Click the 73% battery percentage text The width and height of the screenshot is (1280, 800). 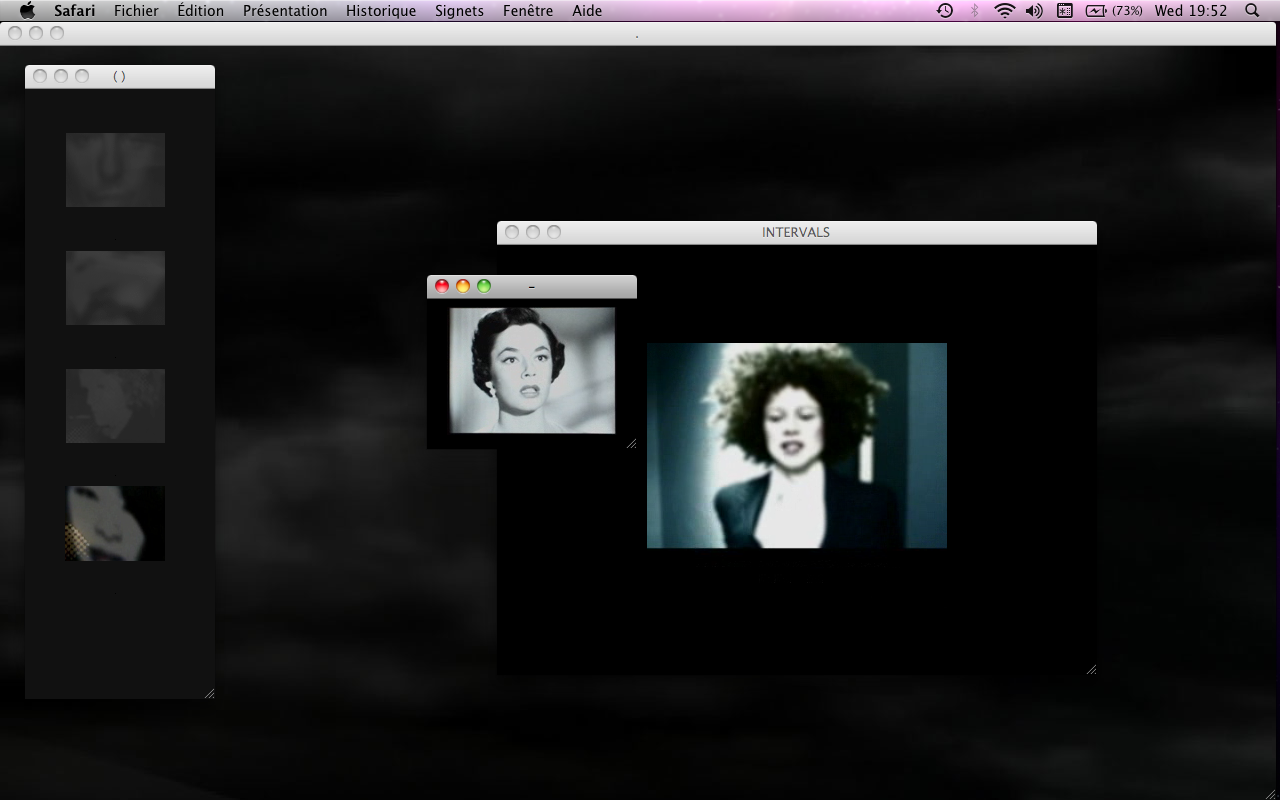[1127, 11]
